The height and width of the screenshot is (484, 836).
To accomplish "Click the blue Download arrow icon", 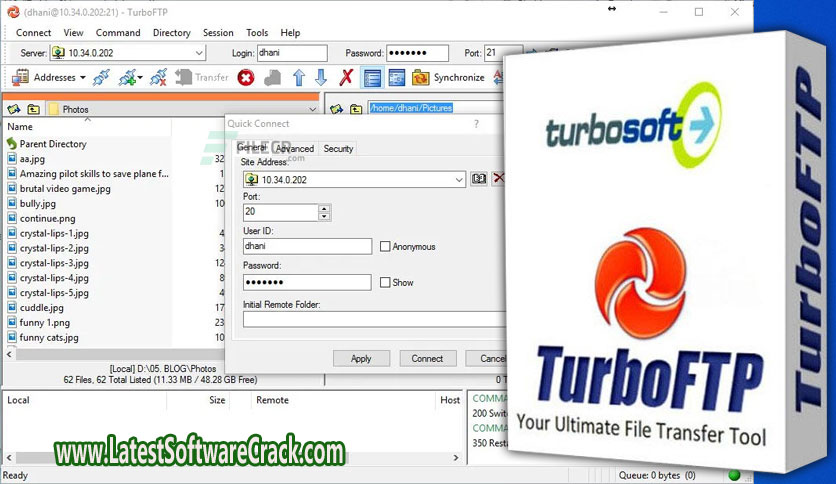I will click(x=321, y=78).
